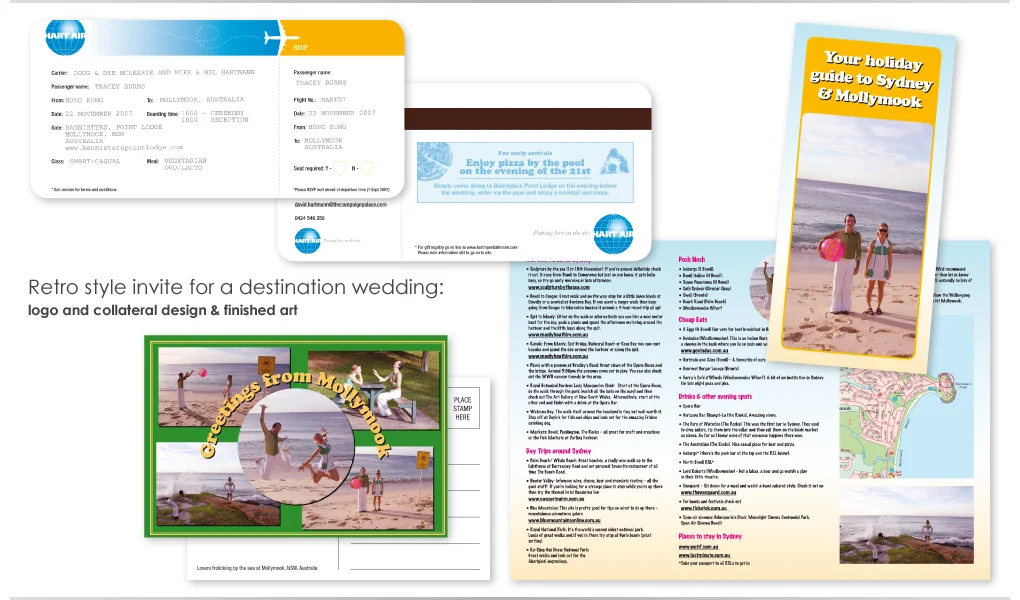Screen dimensions: 1020x600
Task: Click the 'VEGETARIAN OVO/LACTO' meal text
Action: 185,164
